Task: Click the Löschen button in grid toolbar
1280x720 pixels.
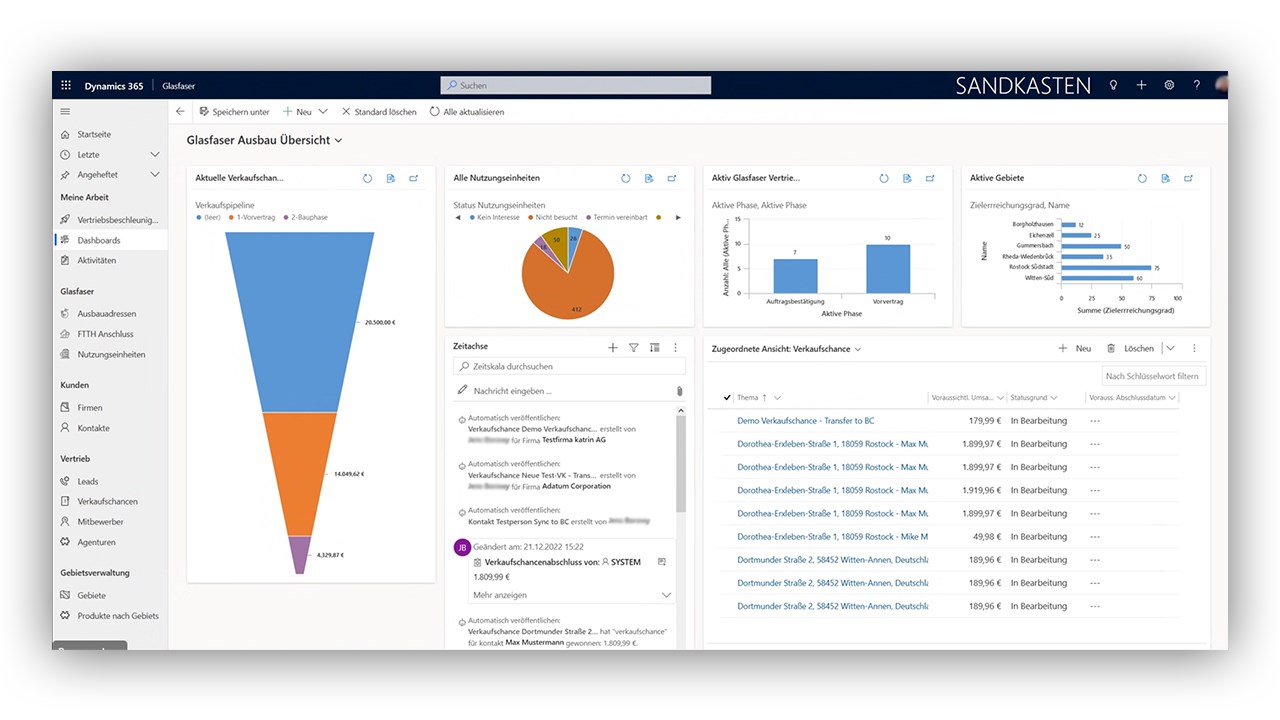Action: tap(1130, 348)
